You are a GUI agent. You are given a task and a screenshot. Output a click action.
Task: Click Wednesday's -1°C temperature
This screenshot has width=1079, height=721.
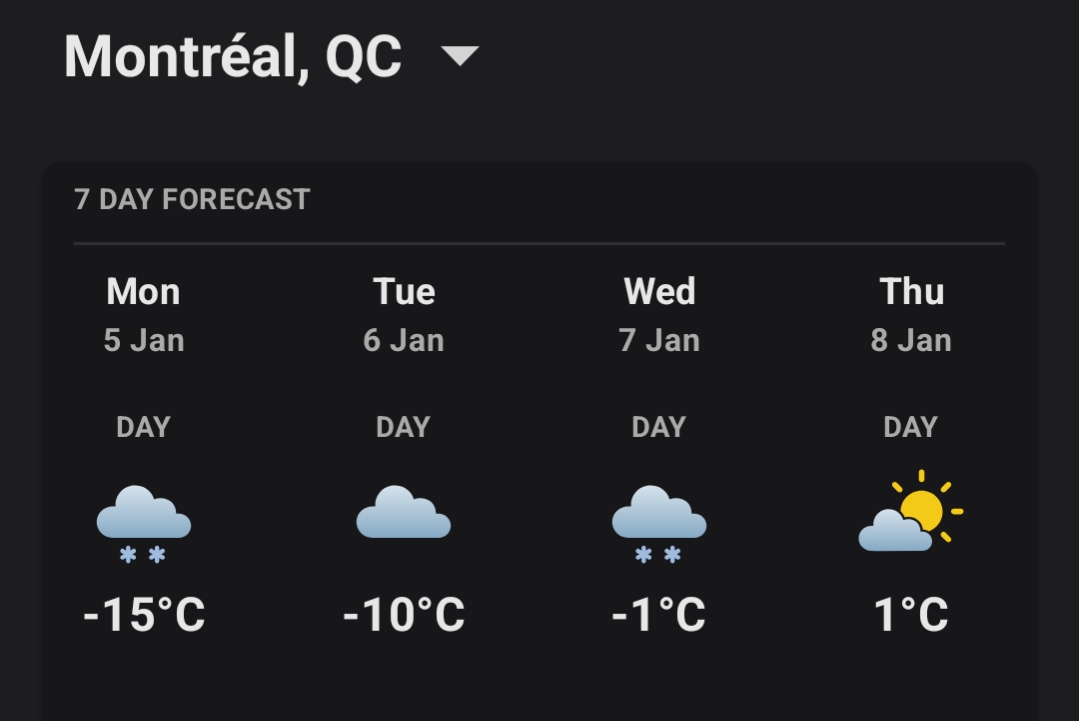(x=659, y=614)
